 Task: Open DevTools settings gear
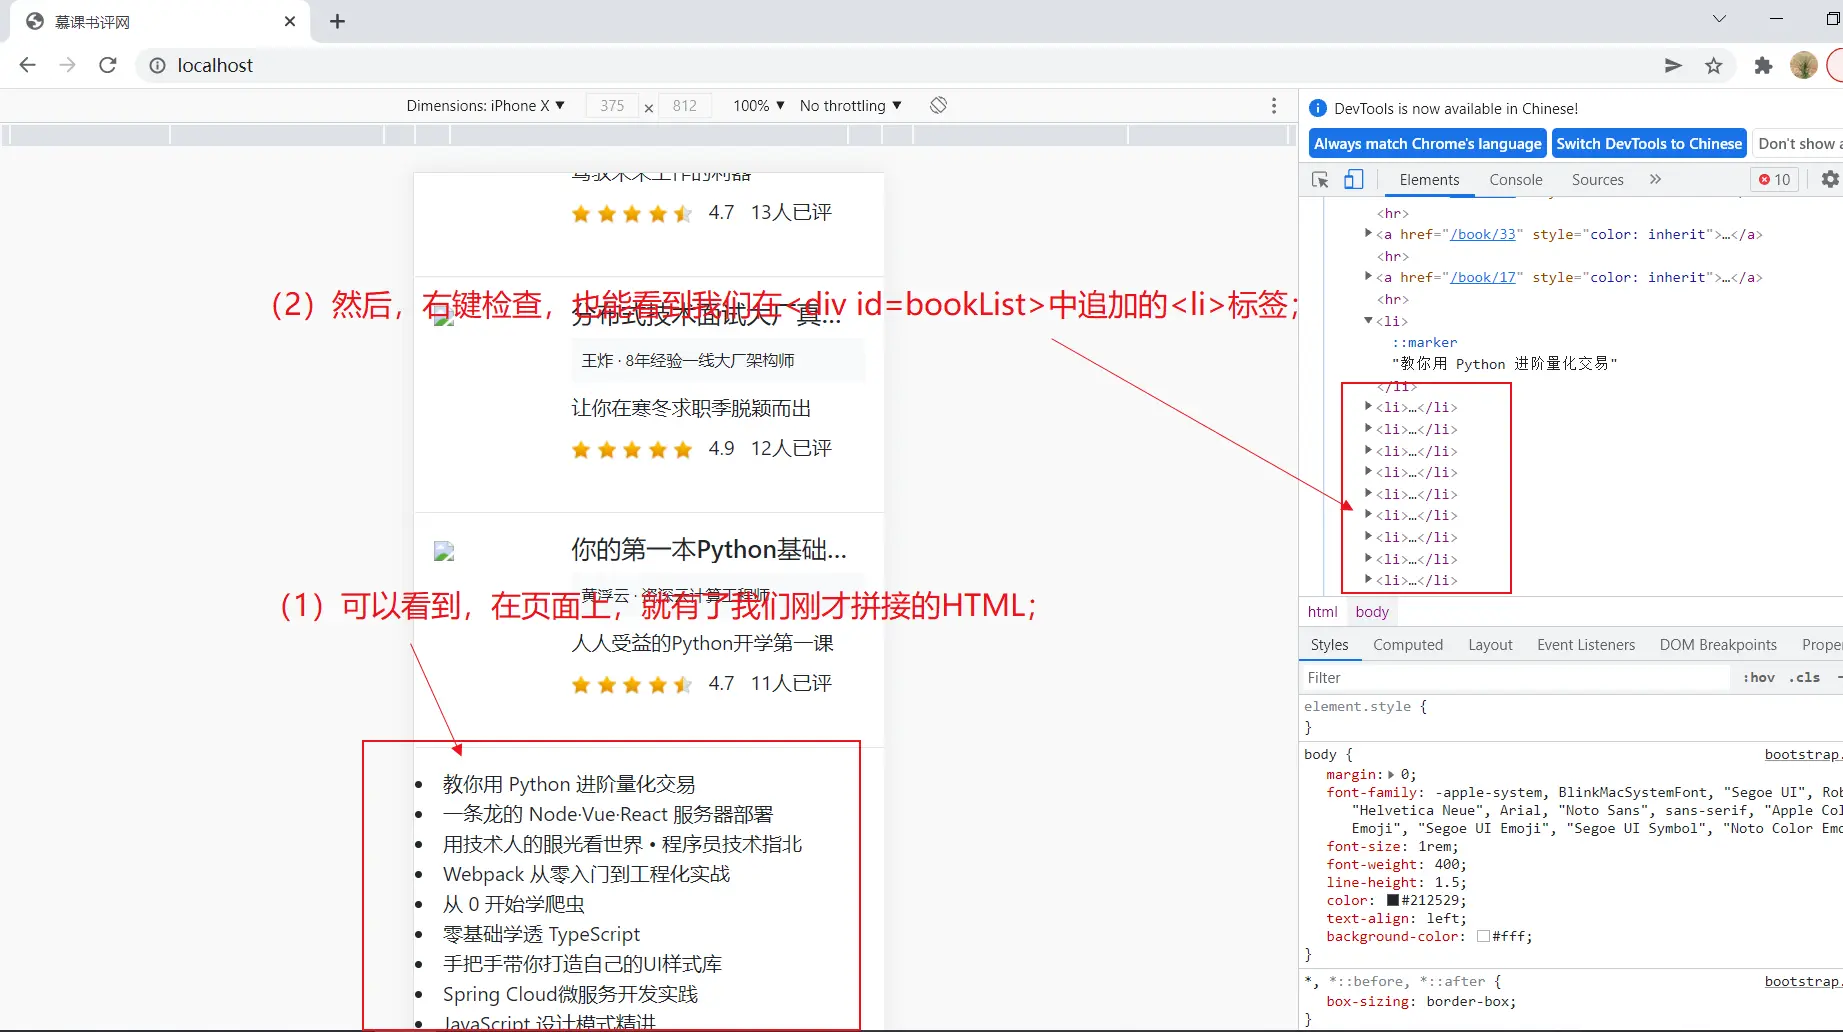1829,180
